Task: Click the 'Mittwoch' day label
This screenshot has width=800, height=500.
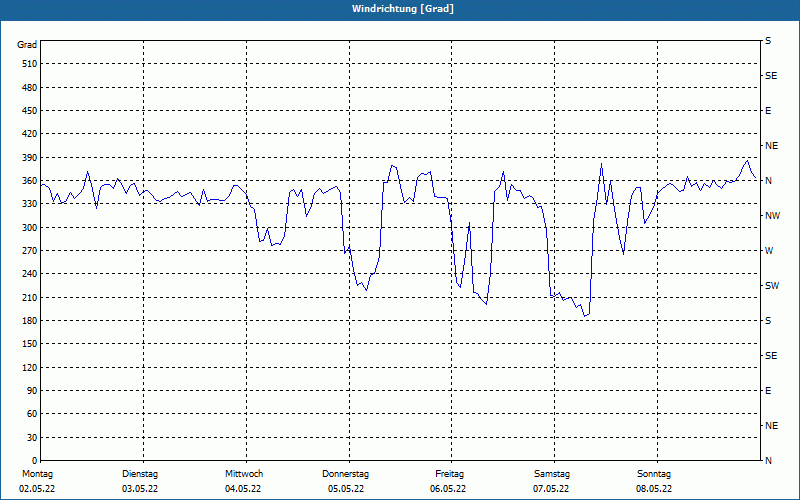Action: tap(244, 474)
